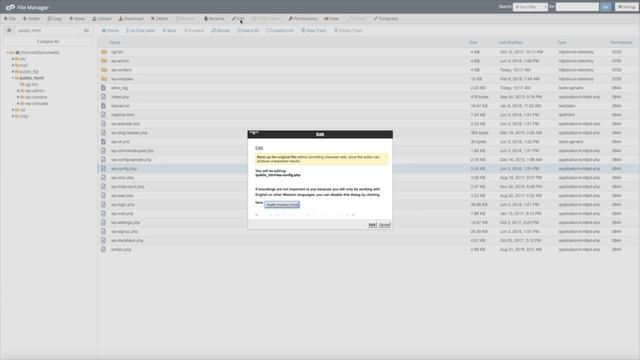Click Unselect All in the navigation bar

280,31
